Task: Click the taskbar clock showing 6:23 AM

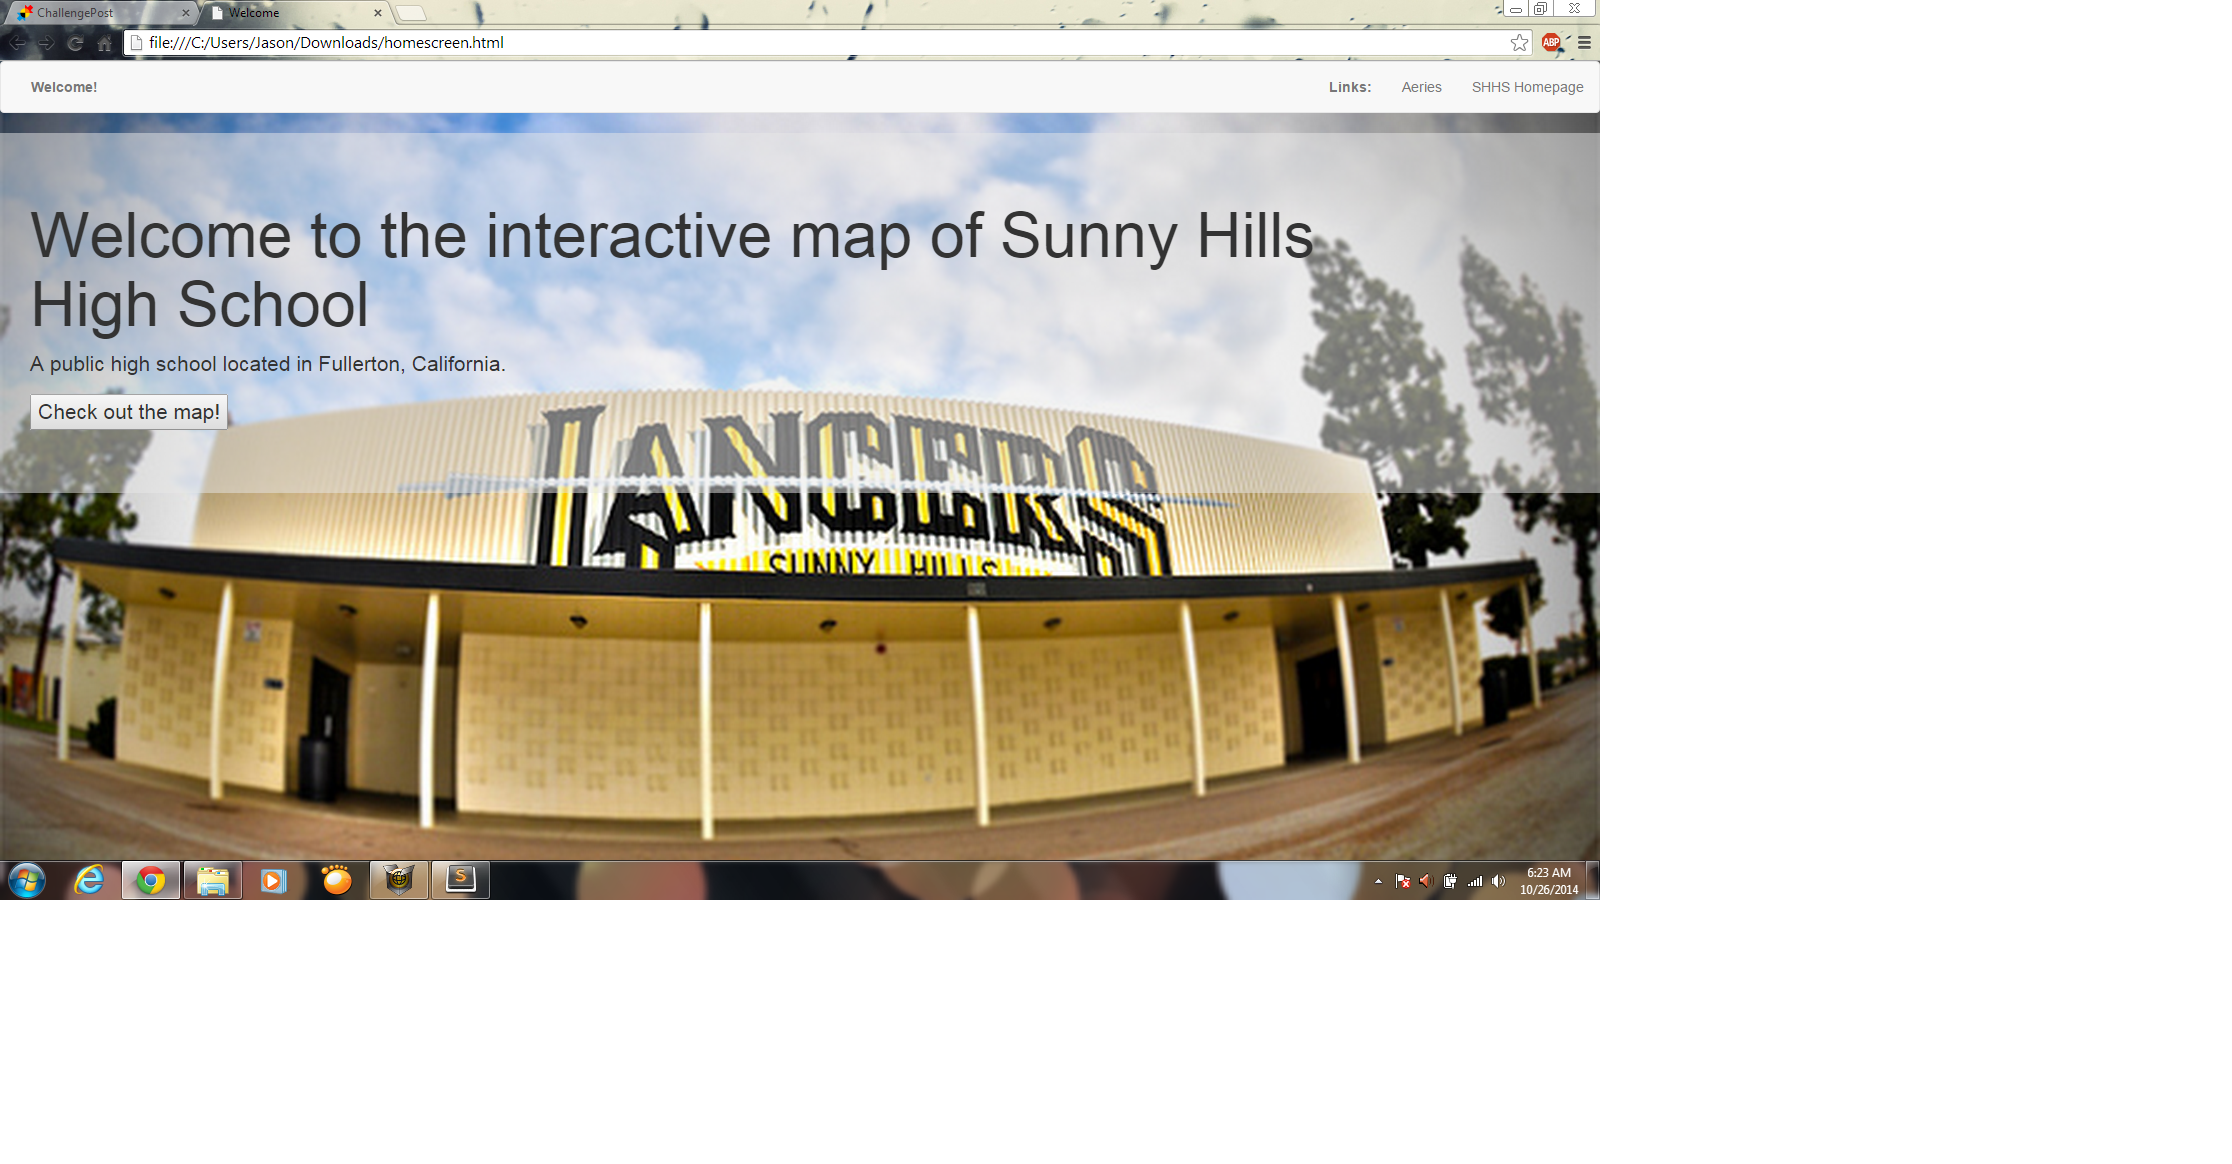Action: (1548, 881)
